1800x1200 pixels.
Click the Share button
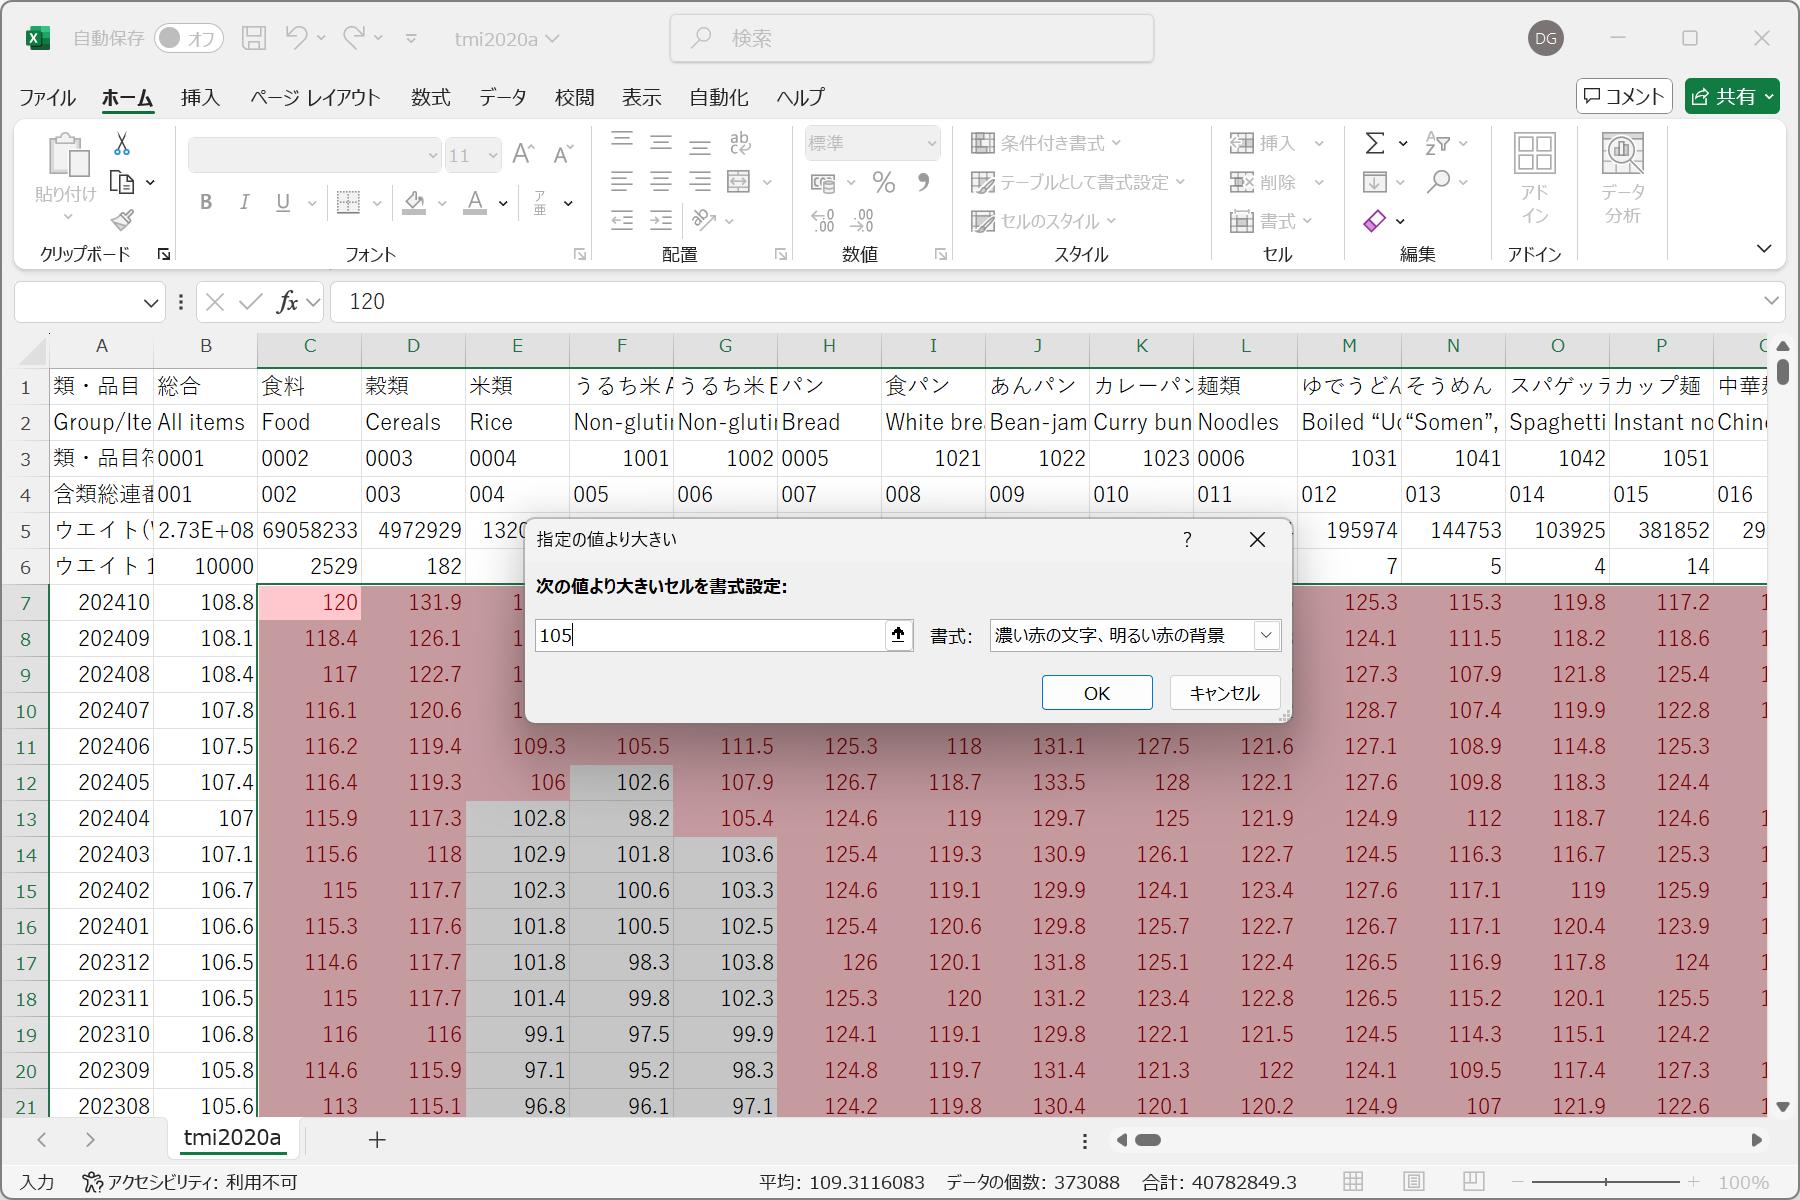(1732, 96)
